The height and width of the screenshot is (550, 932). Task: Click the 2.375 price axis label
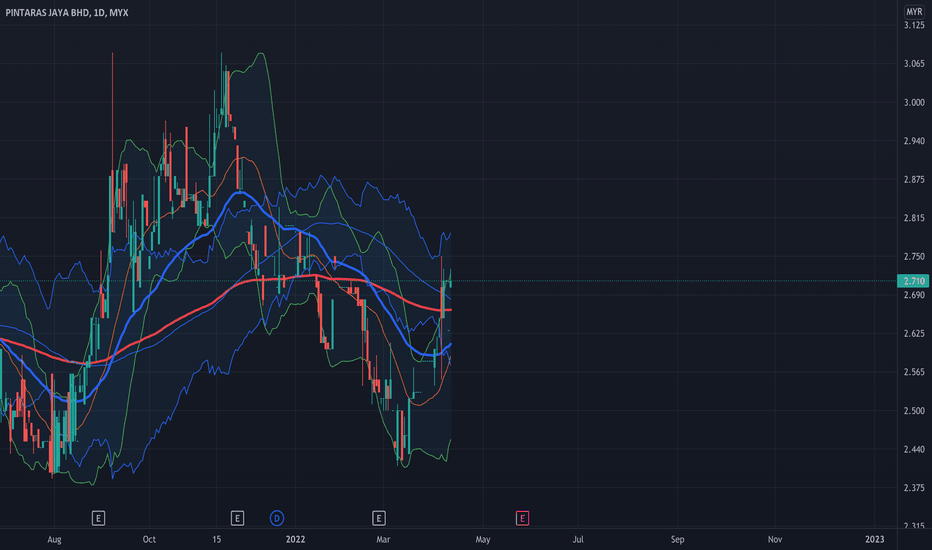[x=914, y=488]
